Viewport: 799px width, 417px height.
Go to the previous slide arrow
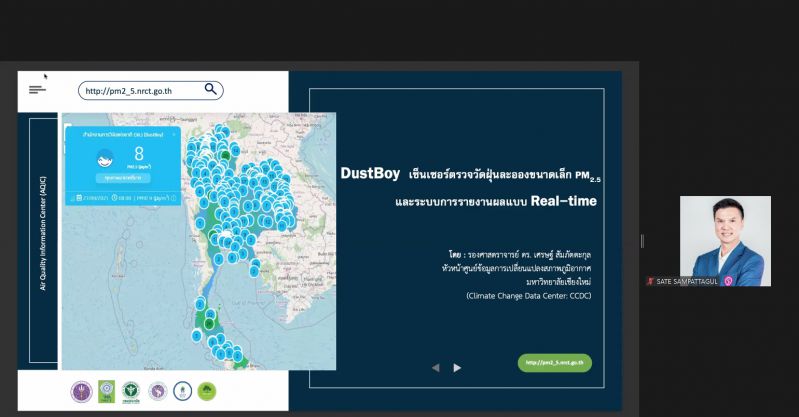(x=435, y=368)
